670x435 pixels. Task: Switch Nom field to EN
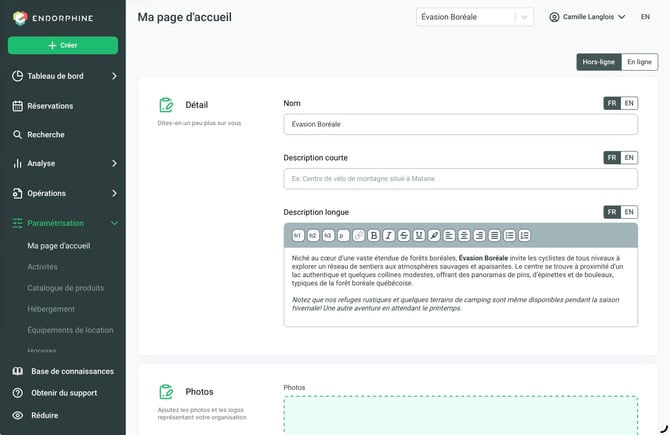[629, 103]
